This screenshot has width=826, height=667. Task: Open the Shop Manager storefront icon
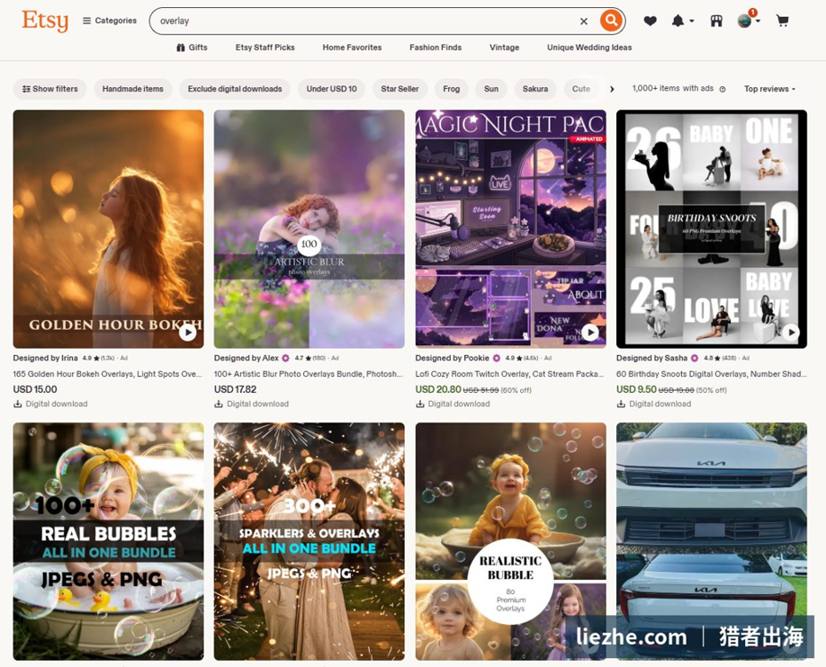pyautogui.click(x=716, y=21)
